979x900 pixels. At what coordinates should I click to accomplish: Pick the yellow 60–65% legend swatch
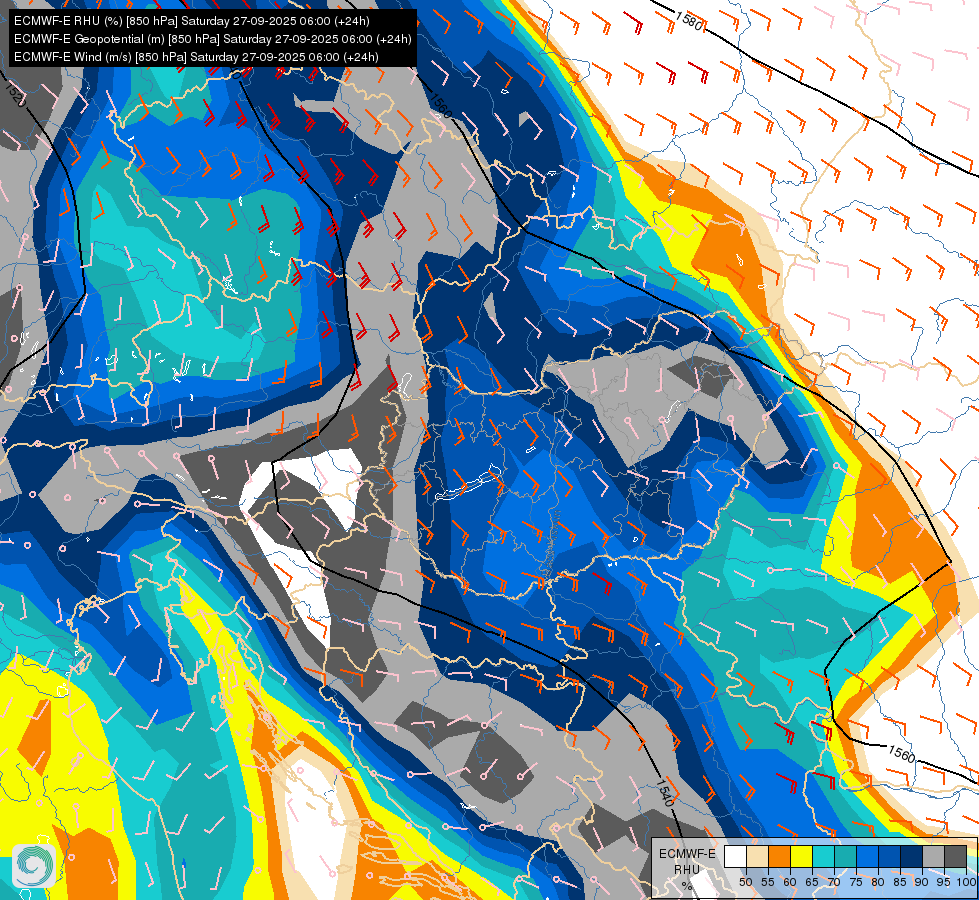[x=801, y=856]
